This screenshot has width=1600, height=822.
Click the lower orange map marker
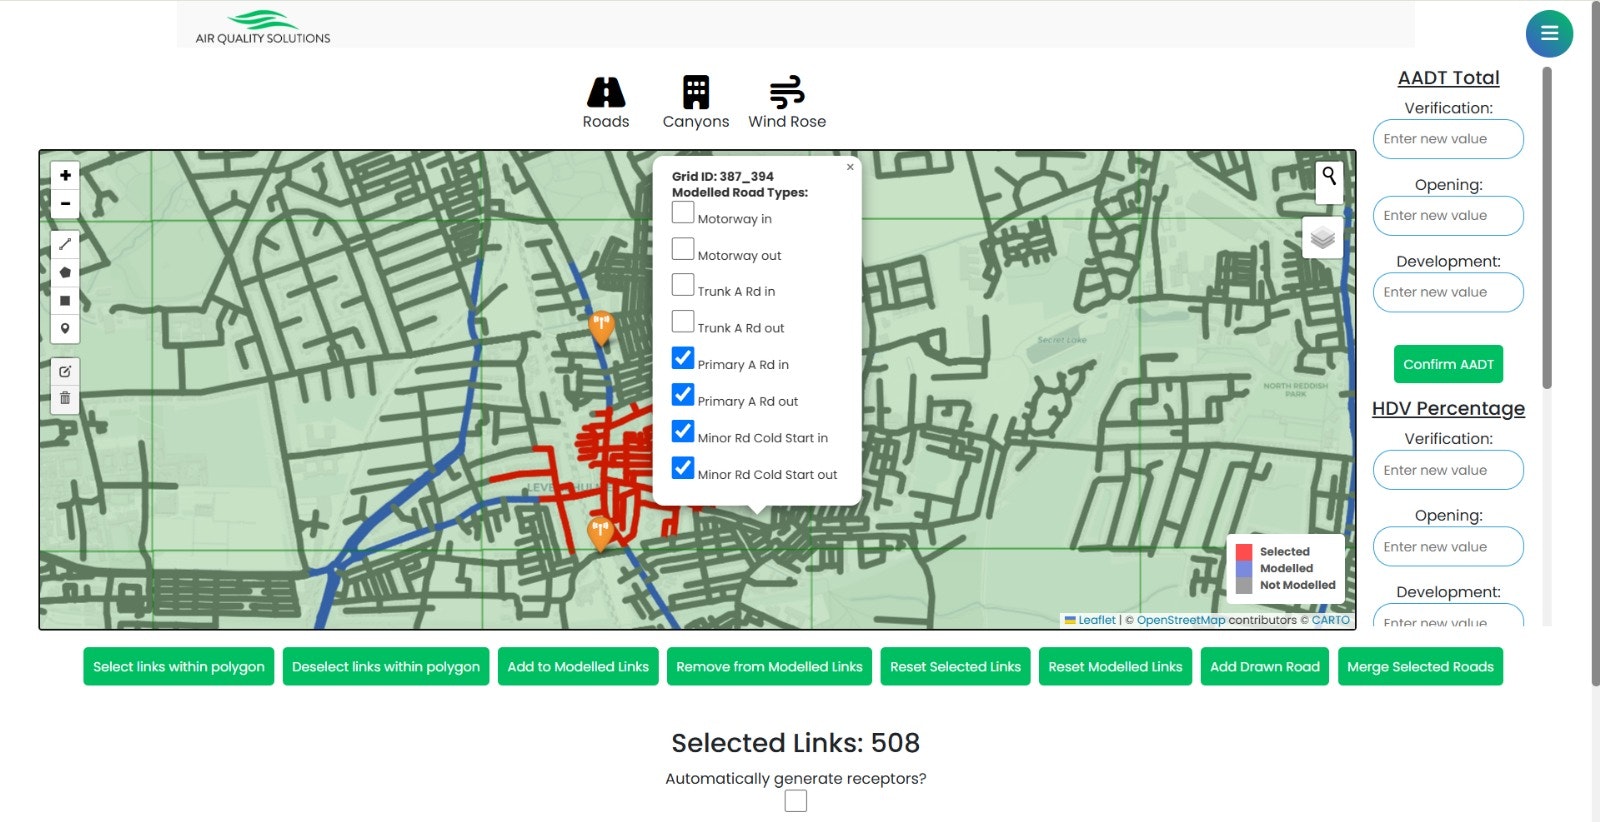tap(600, 534)
